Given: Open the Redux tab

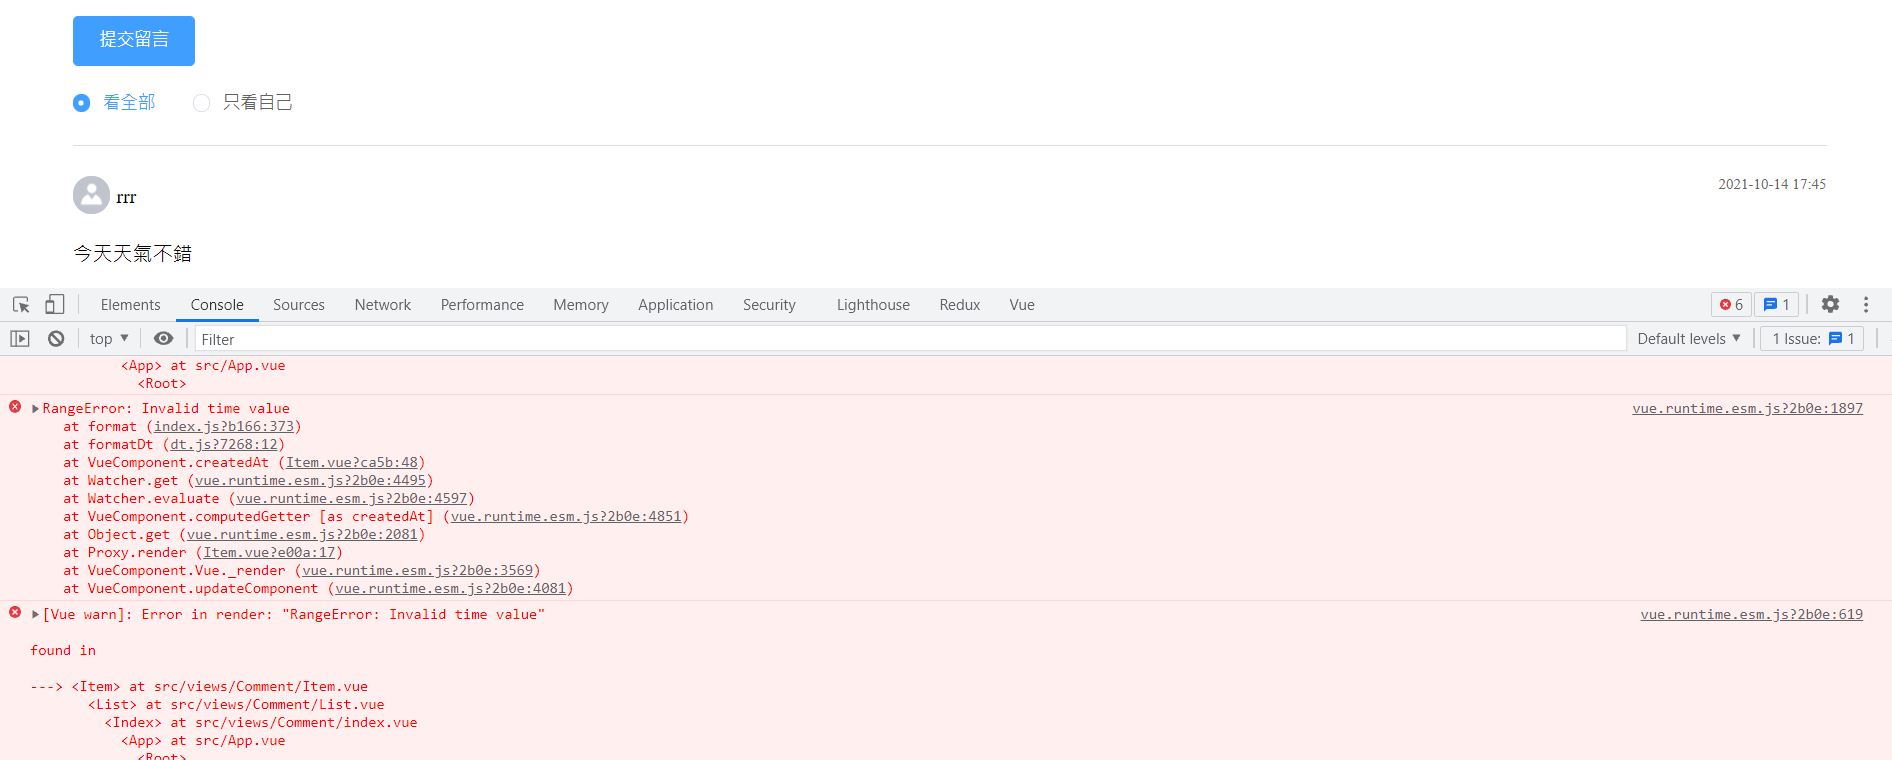Looking at the screenshot, I should point(960,305).
